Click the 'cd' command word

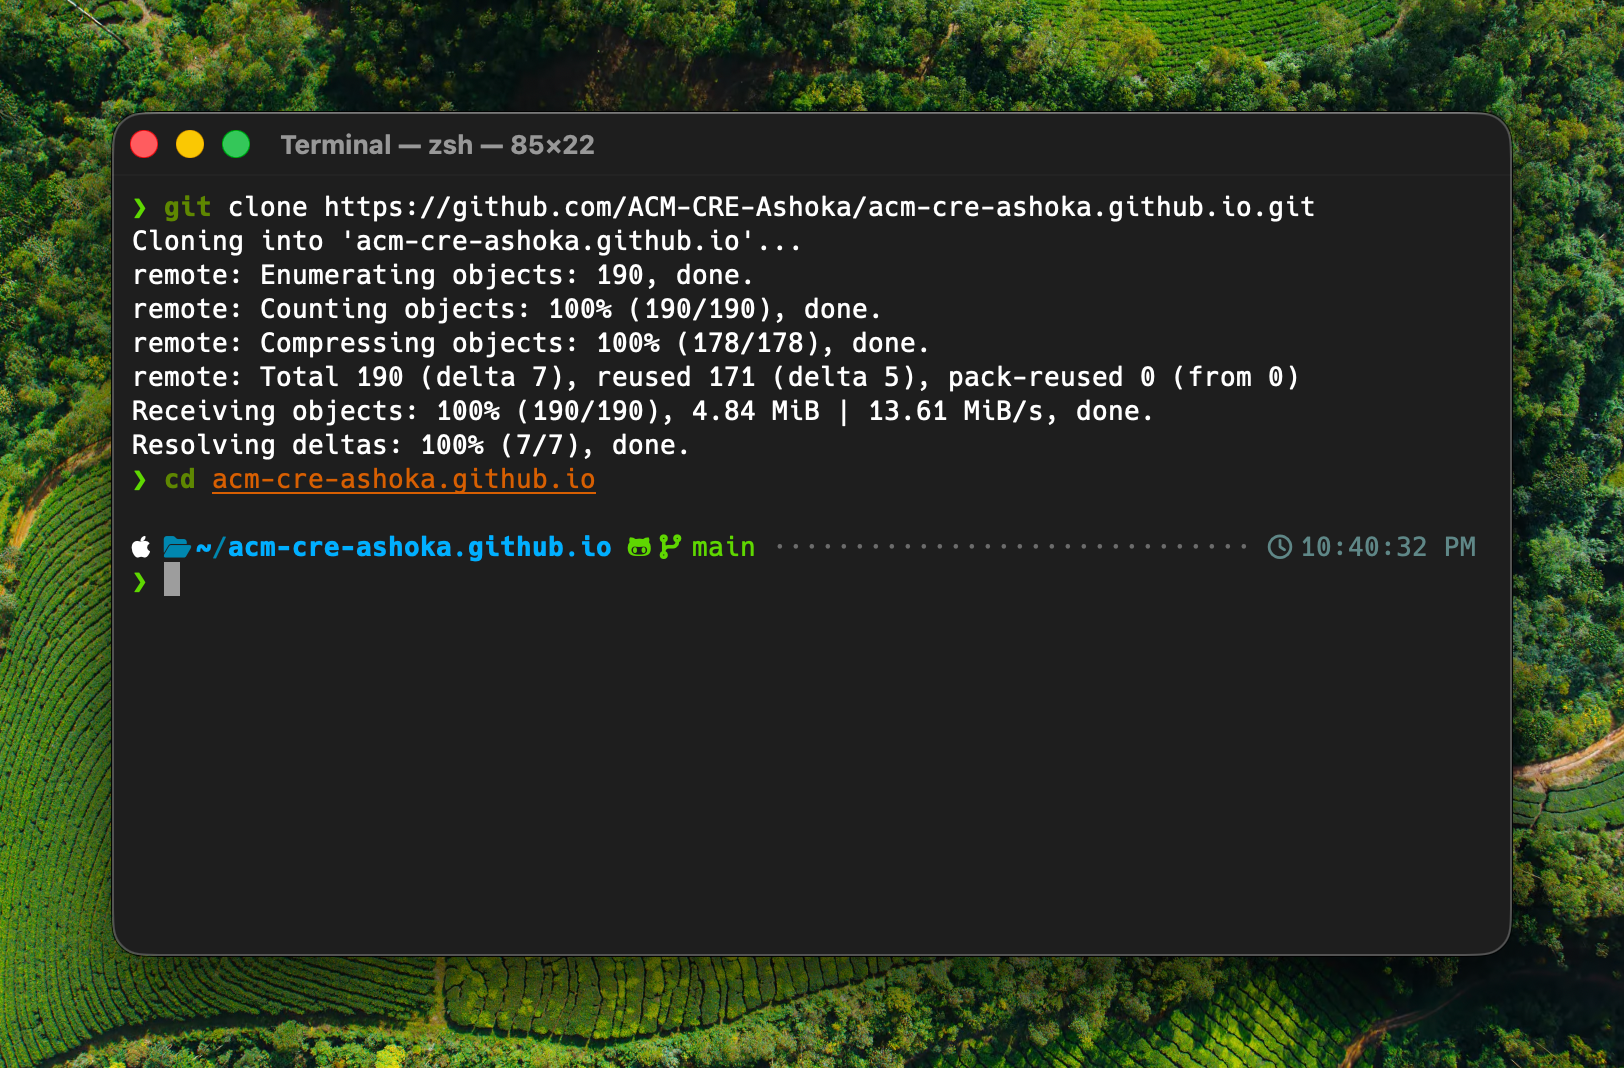tap(180, 480)
